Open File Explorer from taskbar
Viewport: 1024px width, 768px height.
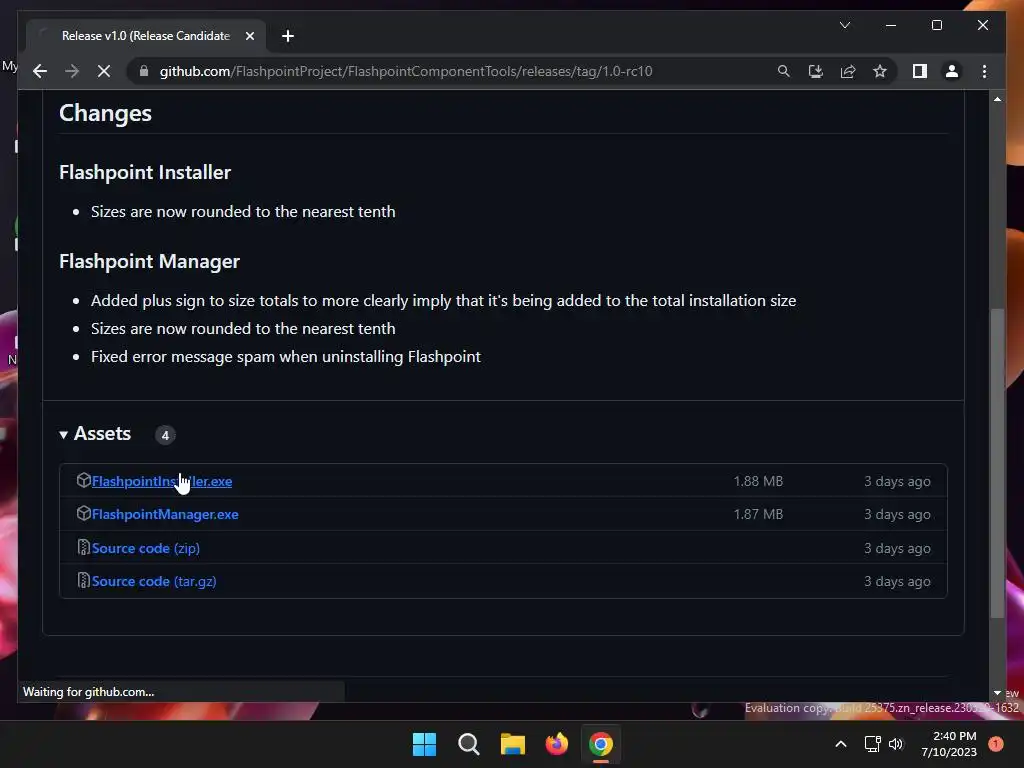tap(513, 744)
